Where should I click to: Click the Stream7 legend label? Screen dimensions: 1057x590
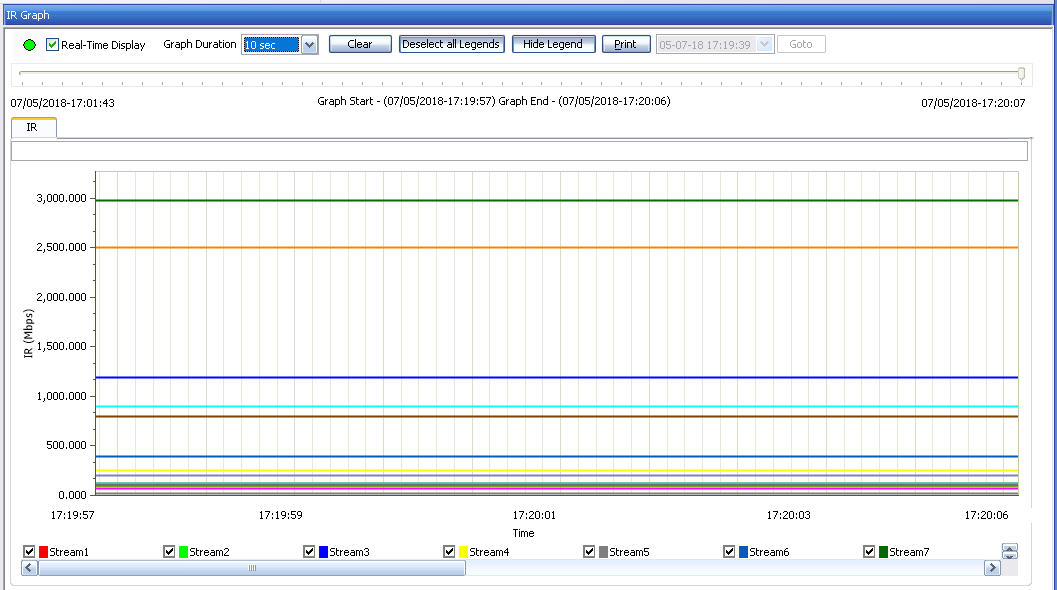tap(909, 552)
